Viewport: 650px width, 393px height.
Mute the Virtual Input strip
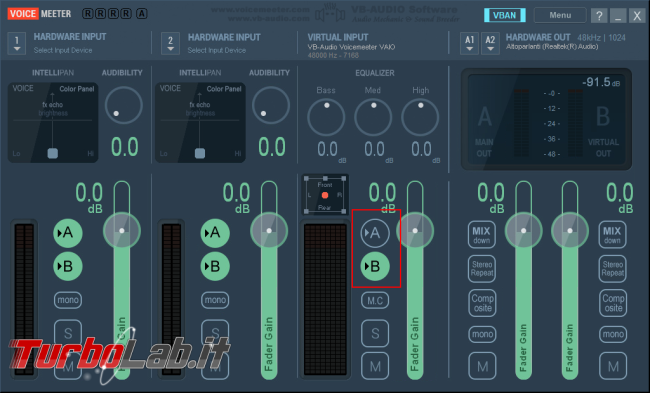[375, 366]
